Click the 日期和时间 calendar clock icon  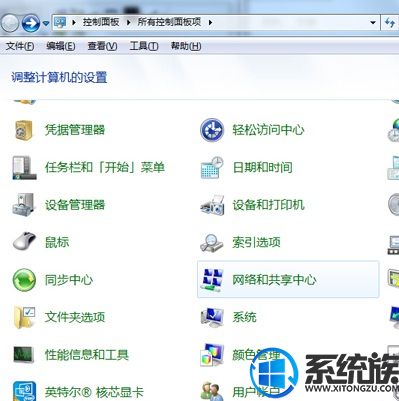212,167
